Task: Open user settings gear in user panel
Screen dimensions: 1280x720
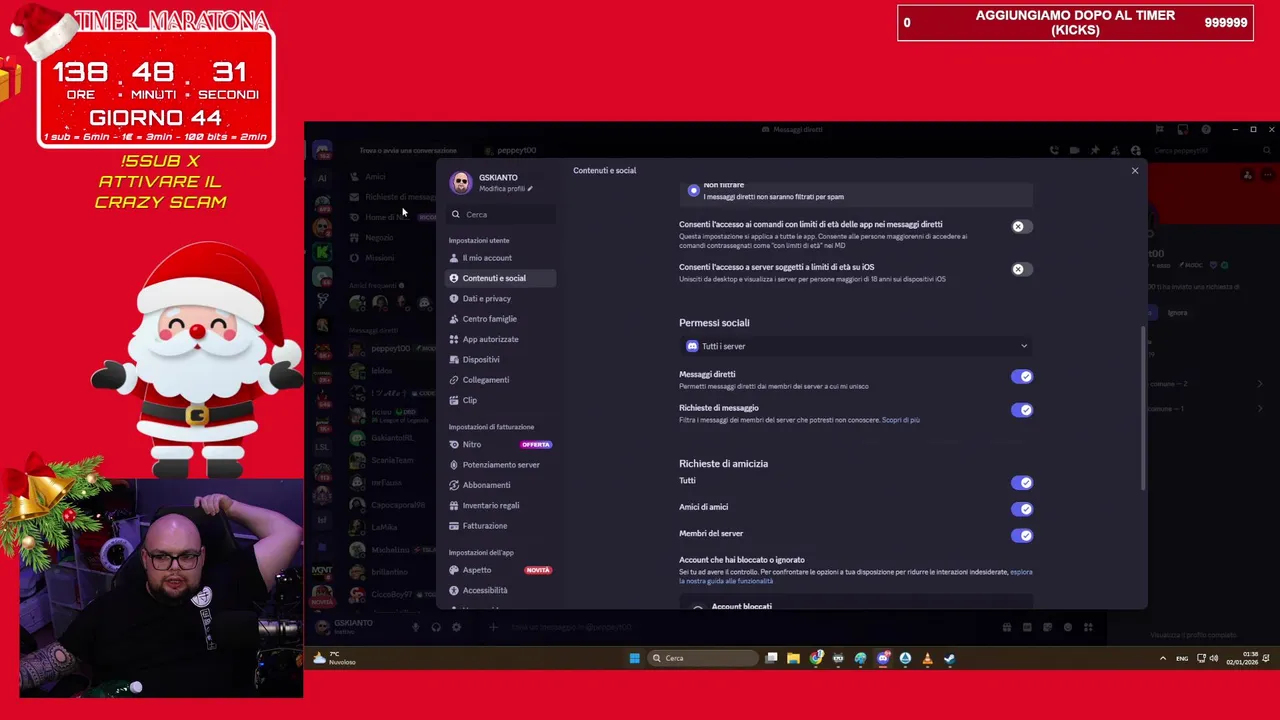Action: coord(456,627)
